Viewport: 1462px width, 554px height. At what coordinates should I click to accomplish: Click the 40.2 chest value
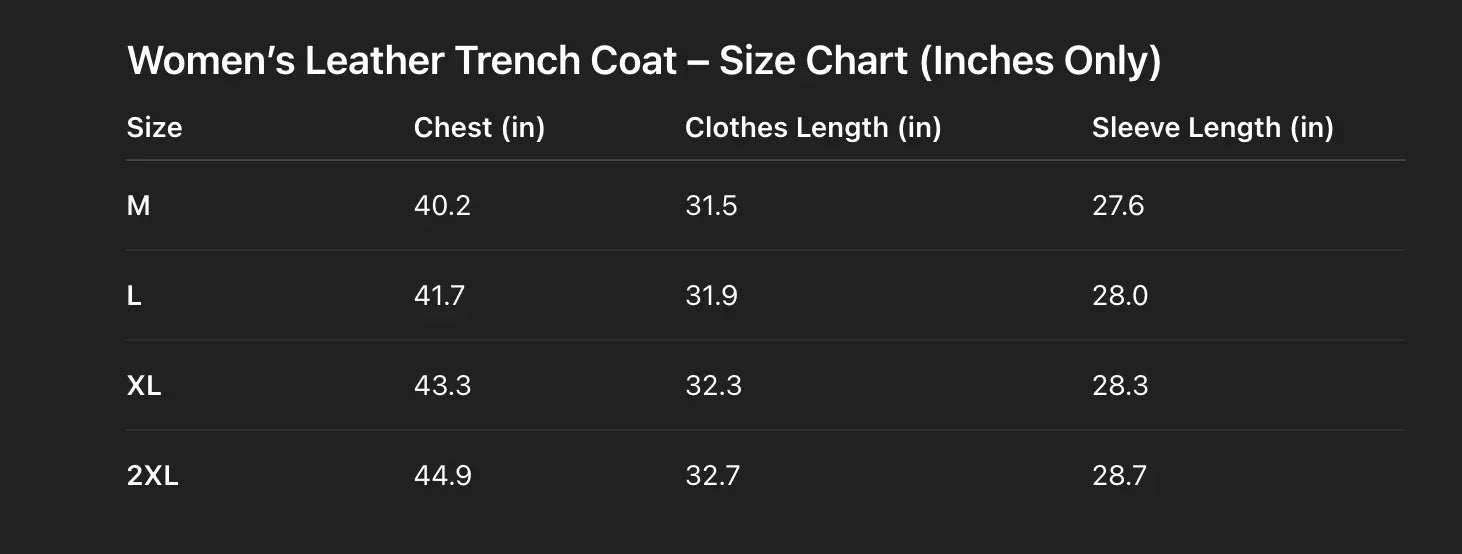pyautogui.click(x=442, y=206)
